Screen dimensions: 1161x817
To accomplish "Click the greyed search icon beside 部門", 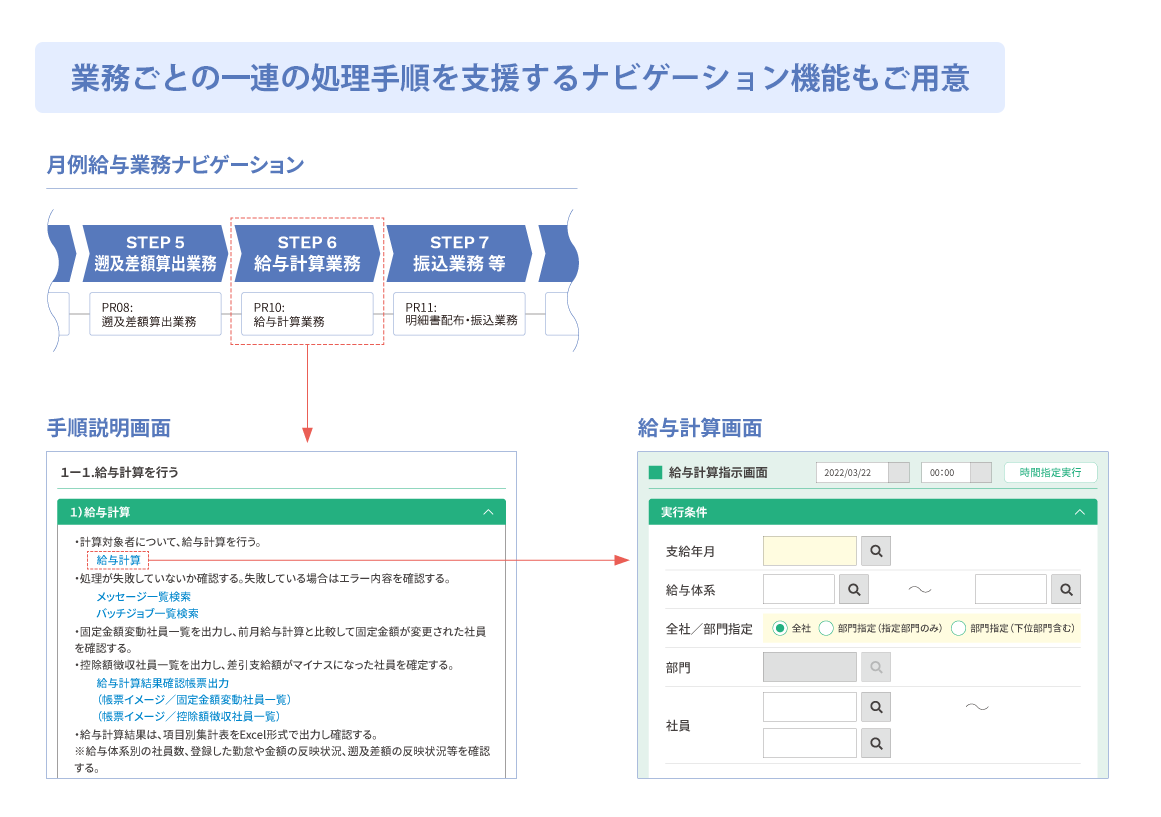I will 876,667.
